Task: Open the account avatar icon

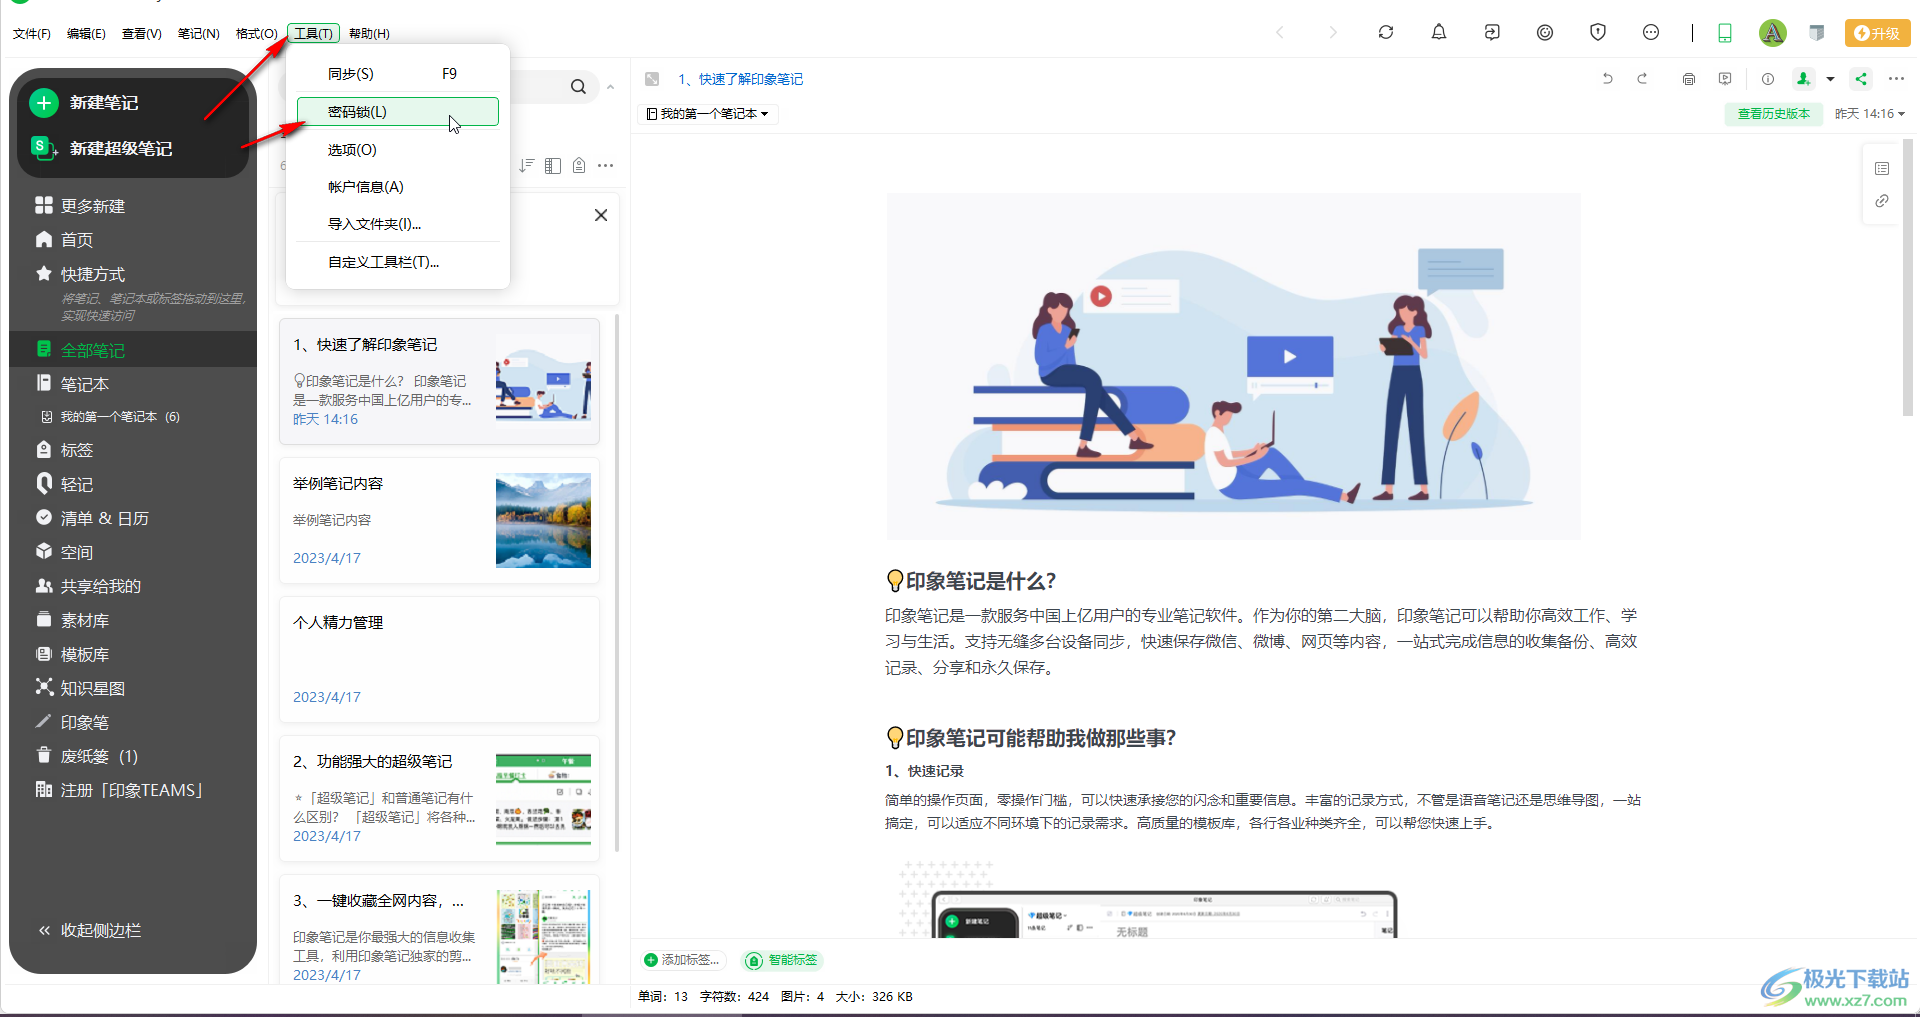Action: click(1772, 33)
